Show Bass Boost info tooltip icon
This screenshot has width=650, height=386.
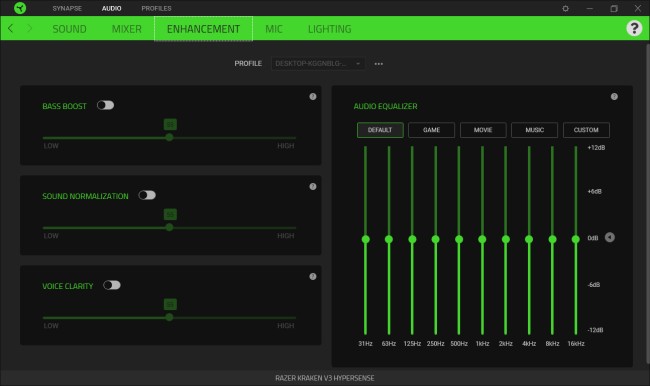pyautogui.click(x=313, y=96)
